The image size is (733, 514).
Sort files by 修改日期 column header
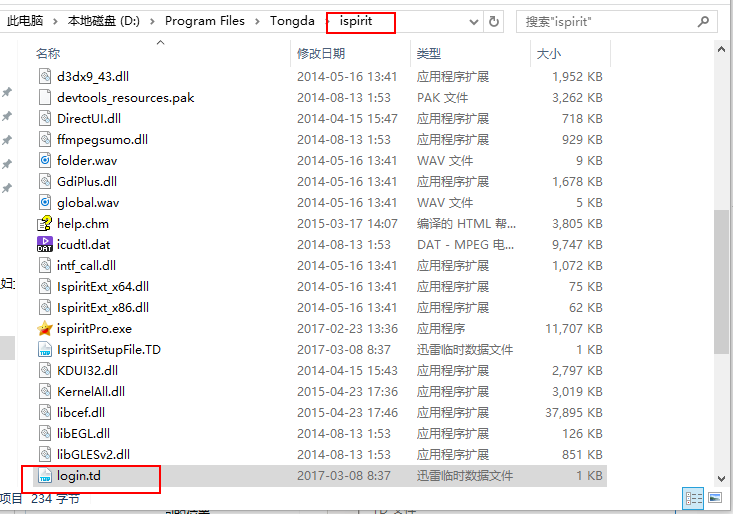point(321,54)
